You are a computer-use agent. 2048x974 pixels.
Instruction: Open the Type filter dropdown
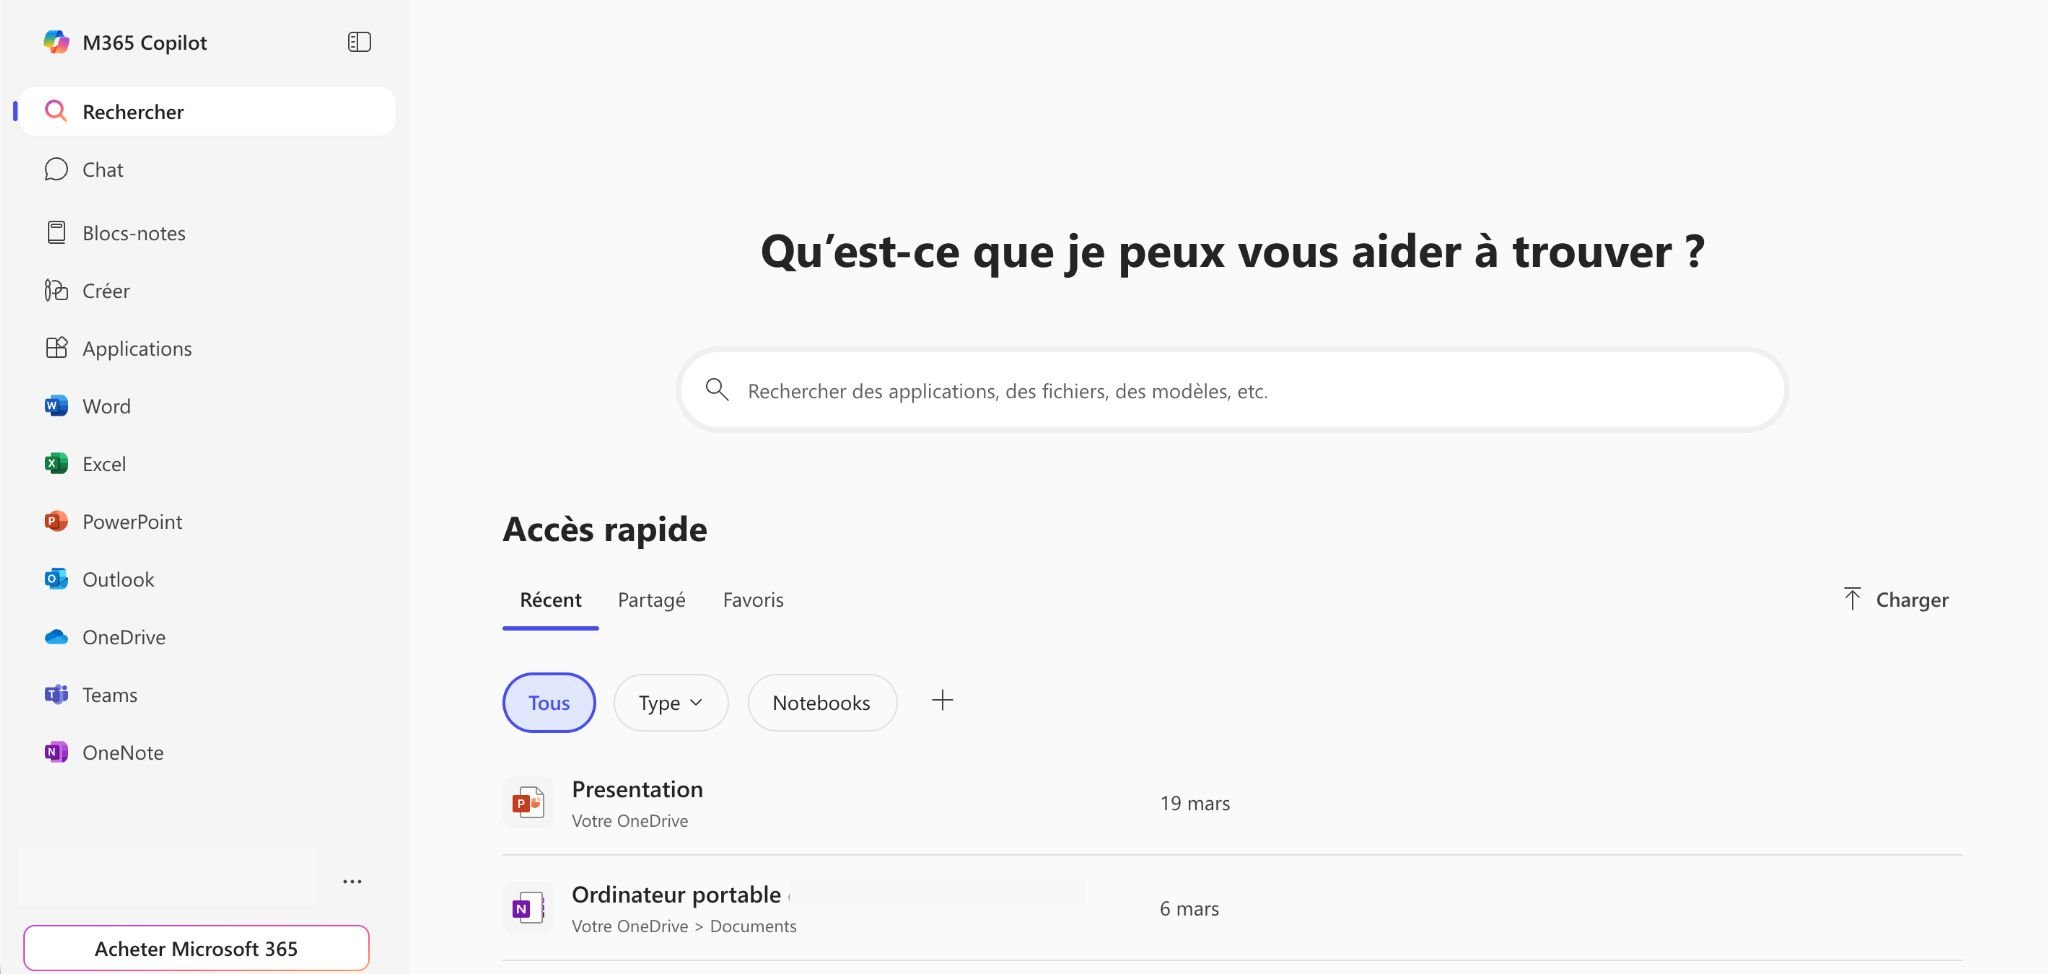pyautogui.click(x=670, y=702)
